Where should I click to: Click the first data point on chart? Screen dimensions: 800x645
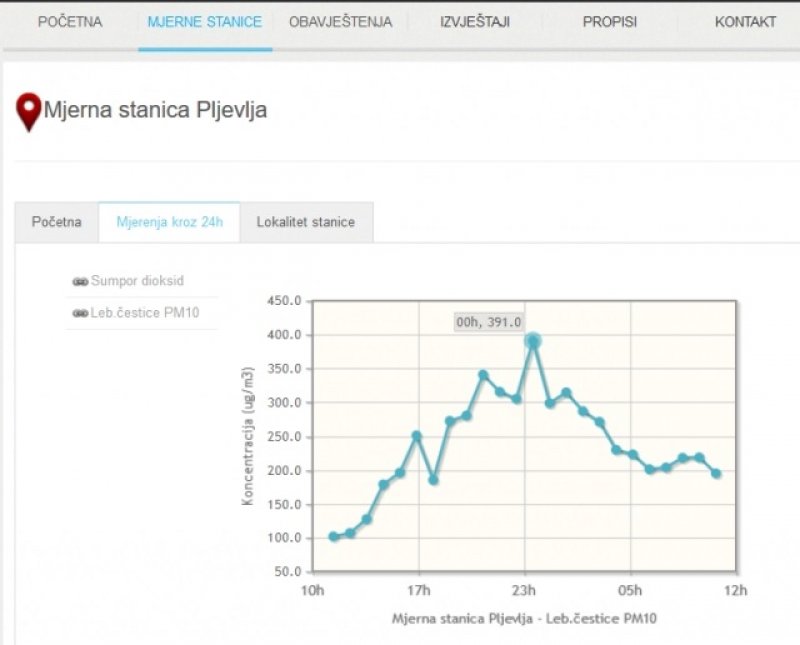tap(334, 537)
